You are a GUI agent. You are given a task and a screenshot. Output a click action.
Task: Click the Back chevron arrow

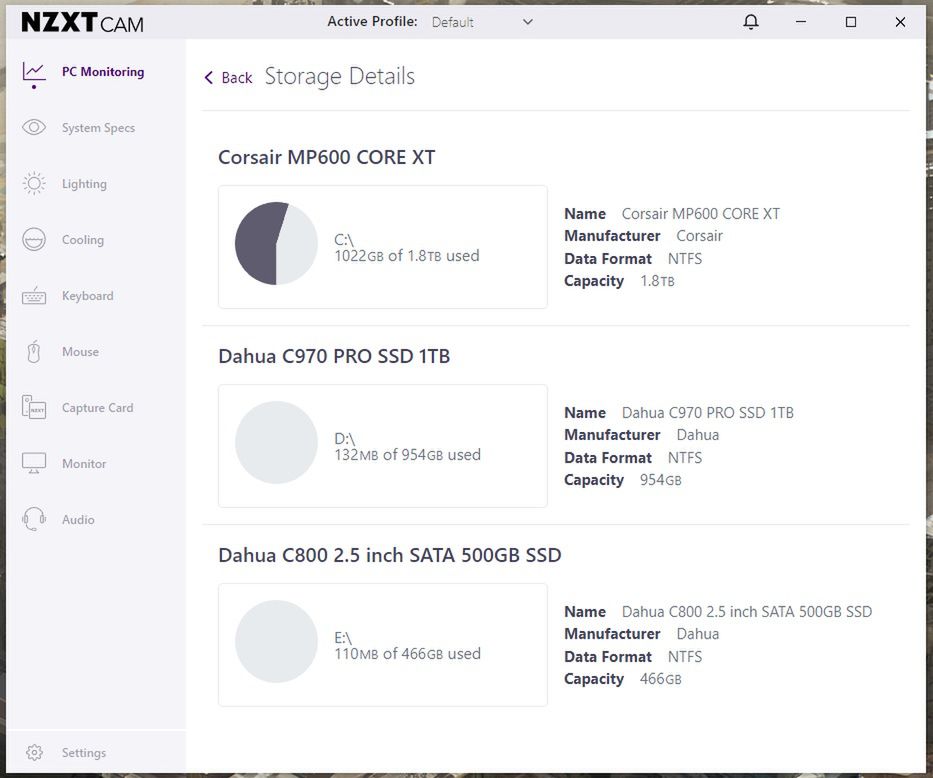208,77
